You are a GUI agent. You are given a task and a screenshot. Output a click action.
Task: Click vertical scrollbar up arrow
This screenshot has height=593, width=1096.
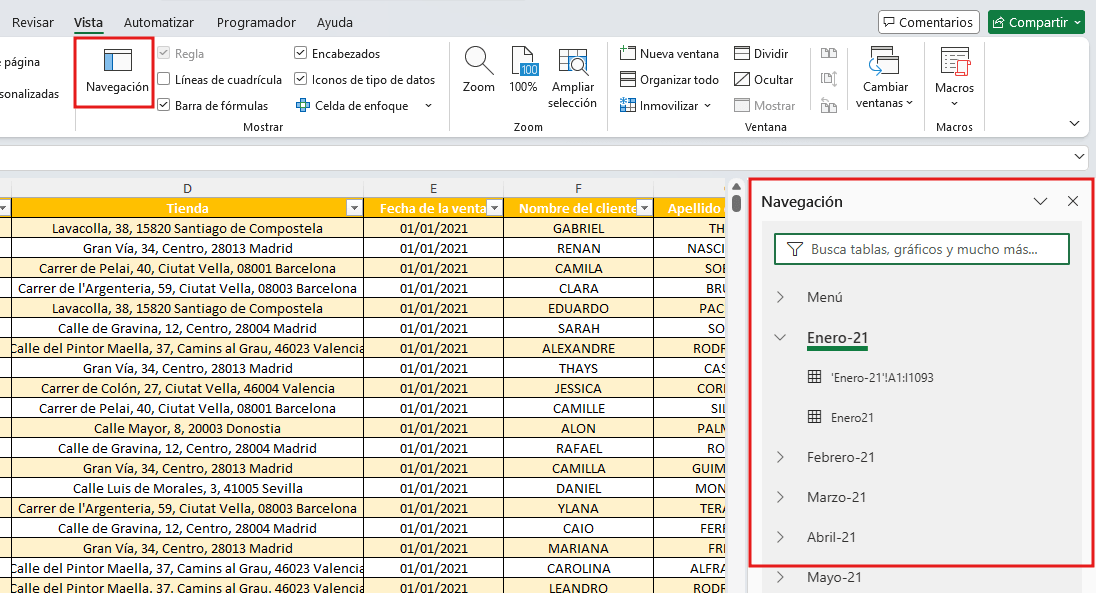pos(736,187)
